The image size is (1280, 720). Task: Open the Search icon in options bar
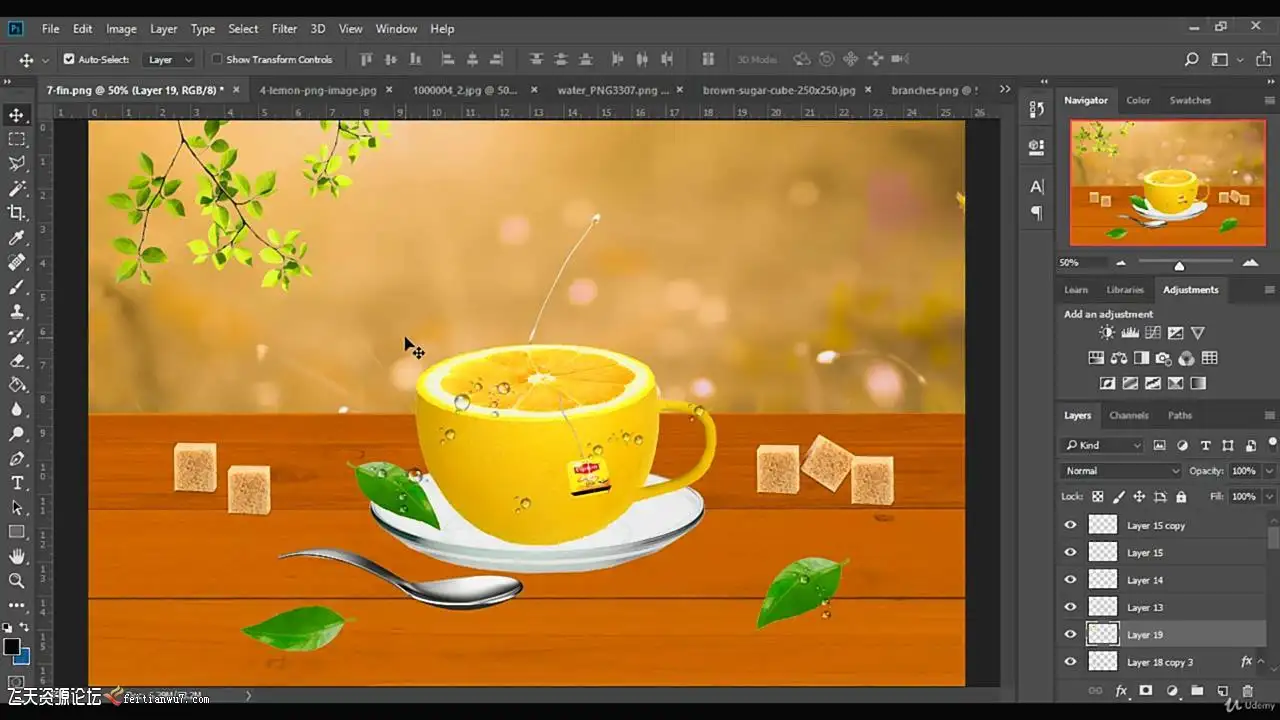coord(1191,60)
